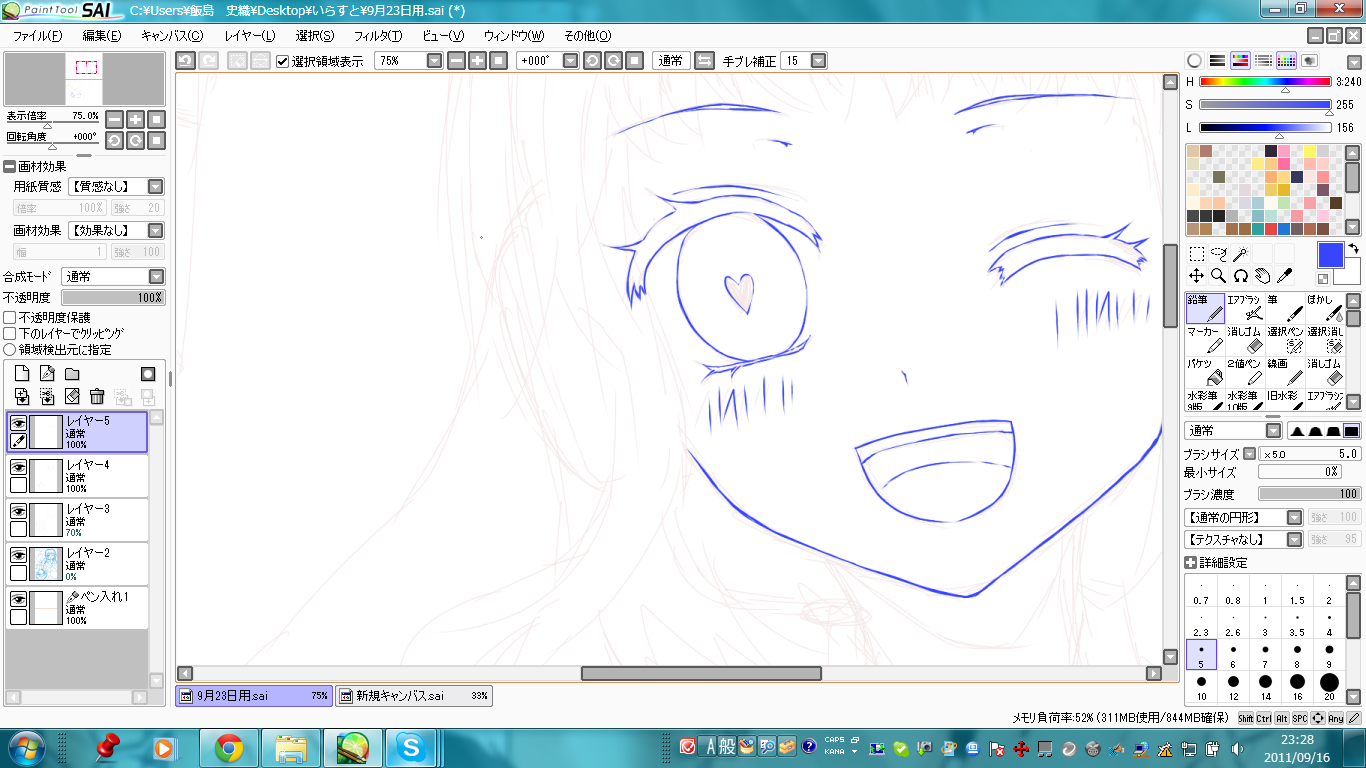1366x768 pixels.
Task: Hide レイヤー4 using its eye icon
Action: tap(18, 467)
